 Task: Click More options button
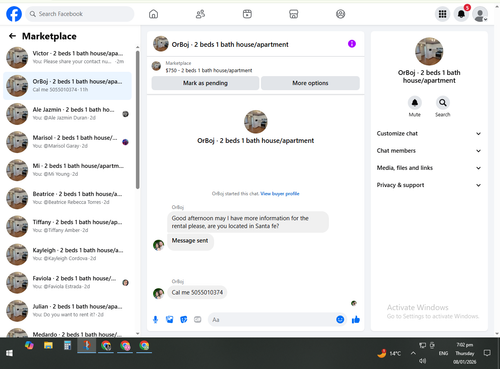point(310,83)
